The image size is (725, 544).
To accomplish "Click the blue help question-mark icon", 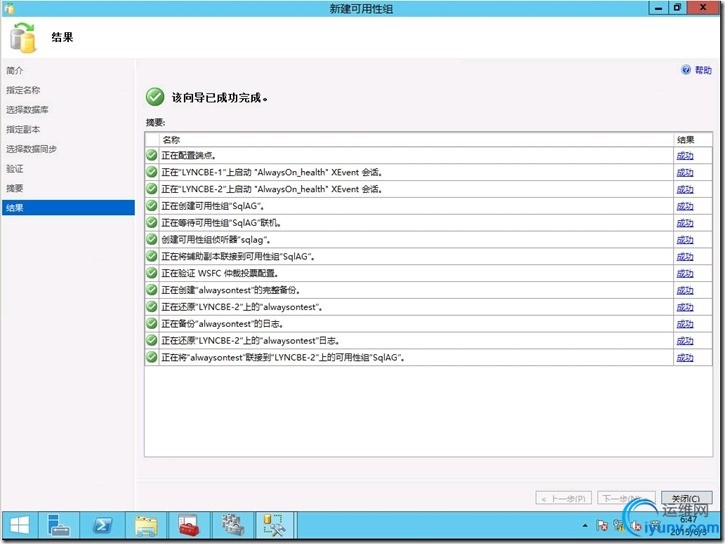I will [686, 70].
